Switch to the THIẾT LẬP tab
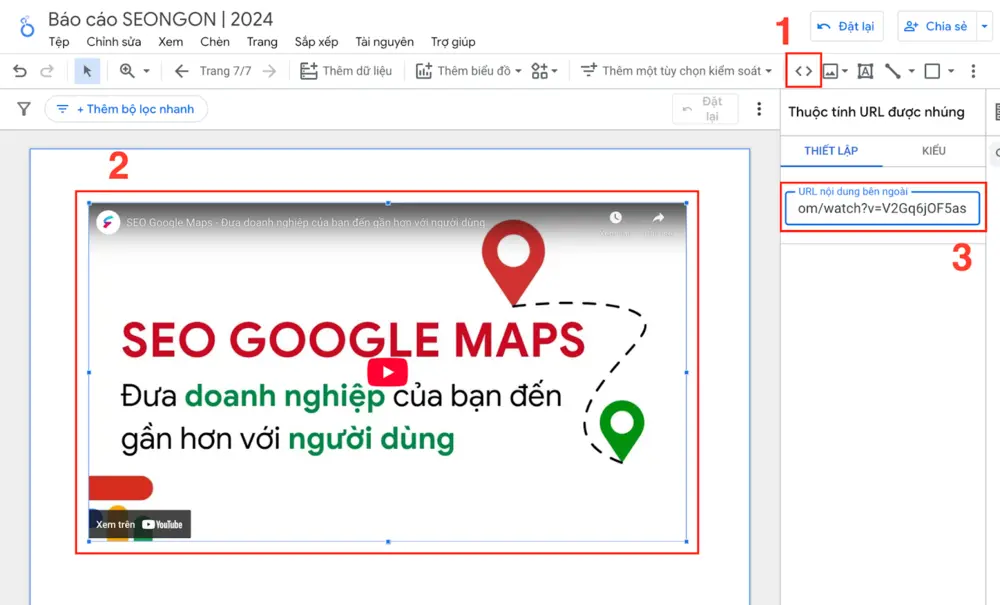The width and height of the screenshot is (1000, 605). coord(831,151)
